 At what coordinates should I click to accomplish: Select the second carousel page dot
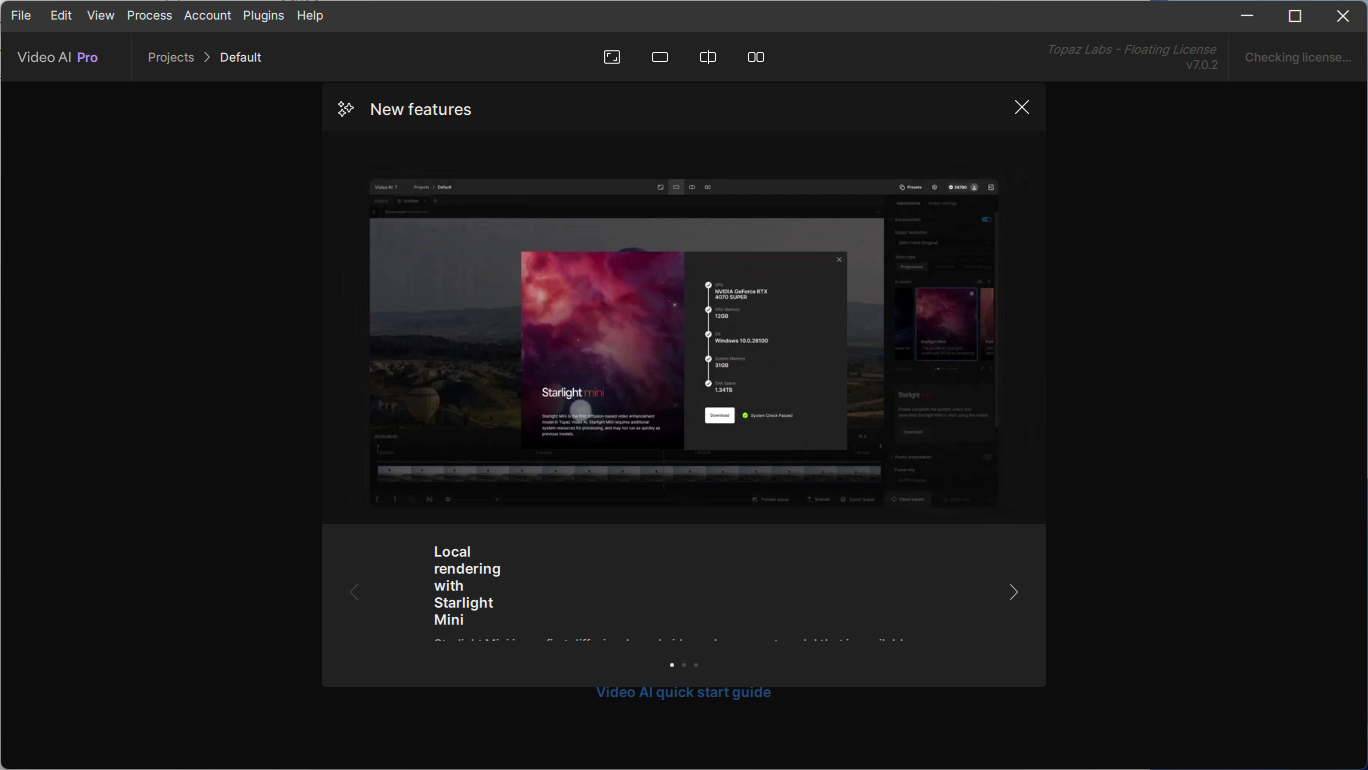684,664
